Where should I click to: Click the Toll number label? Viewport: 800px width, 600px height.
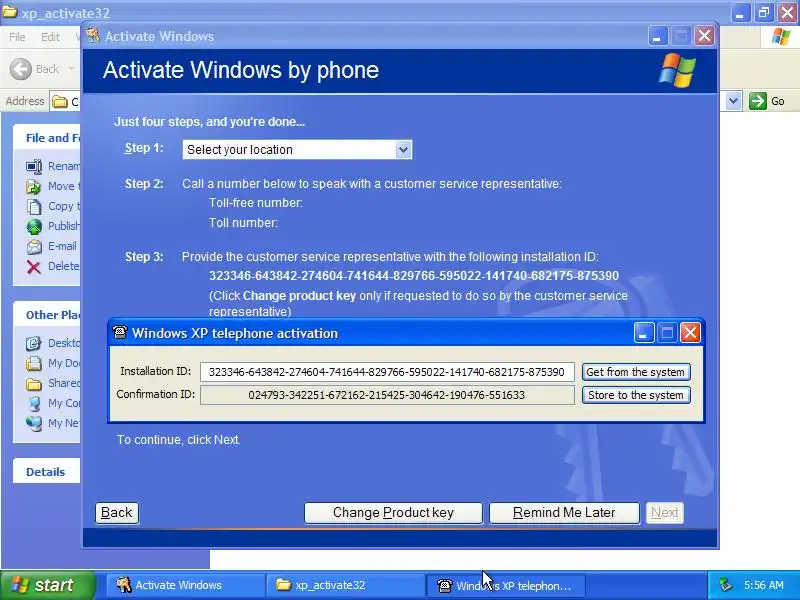tap(243, 223)
